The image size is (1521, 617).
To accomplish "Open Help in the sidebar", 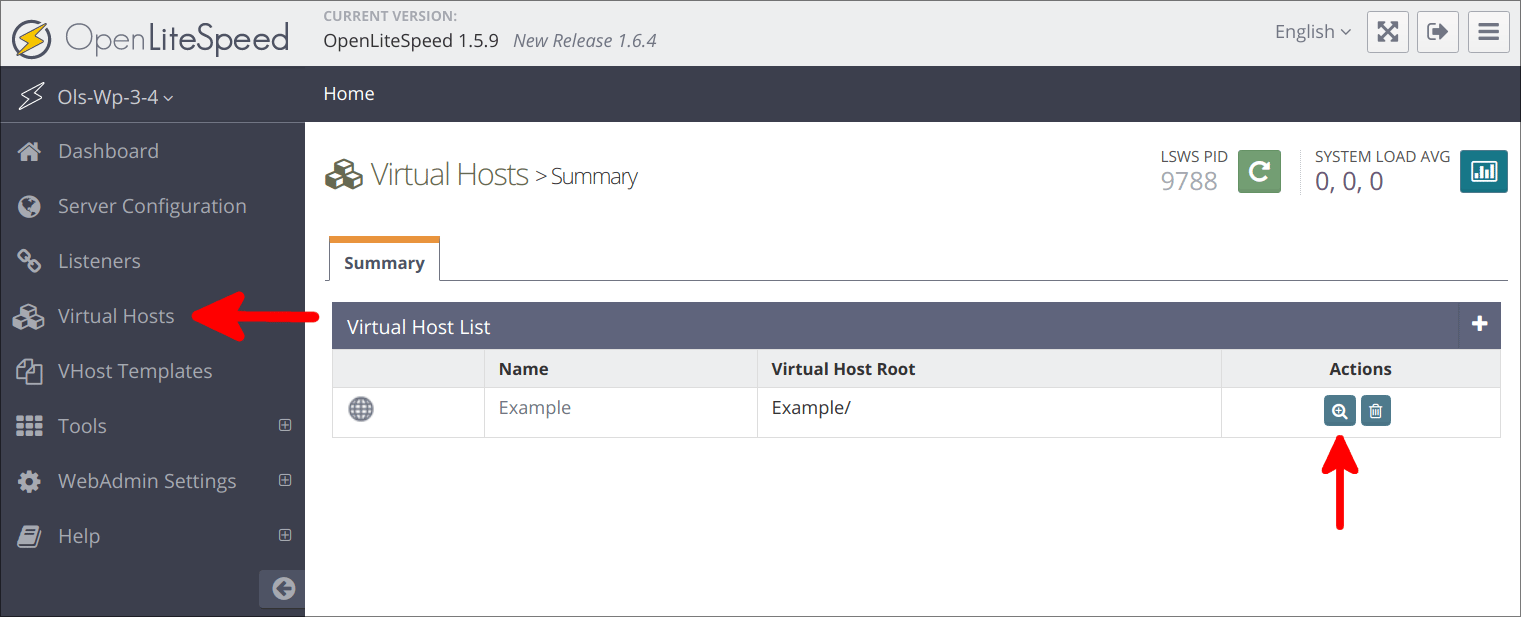I will coord(79,536).
